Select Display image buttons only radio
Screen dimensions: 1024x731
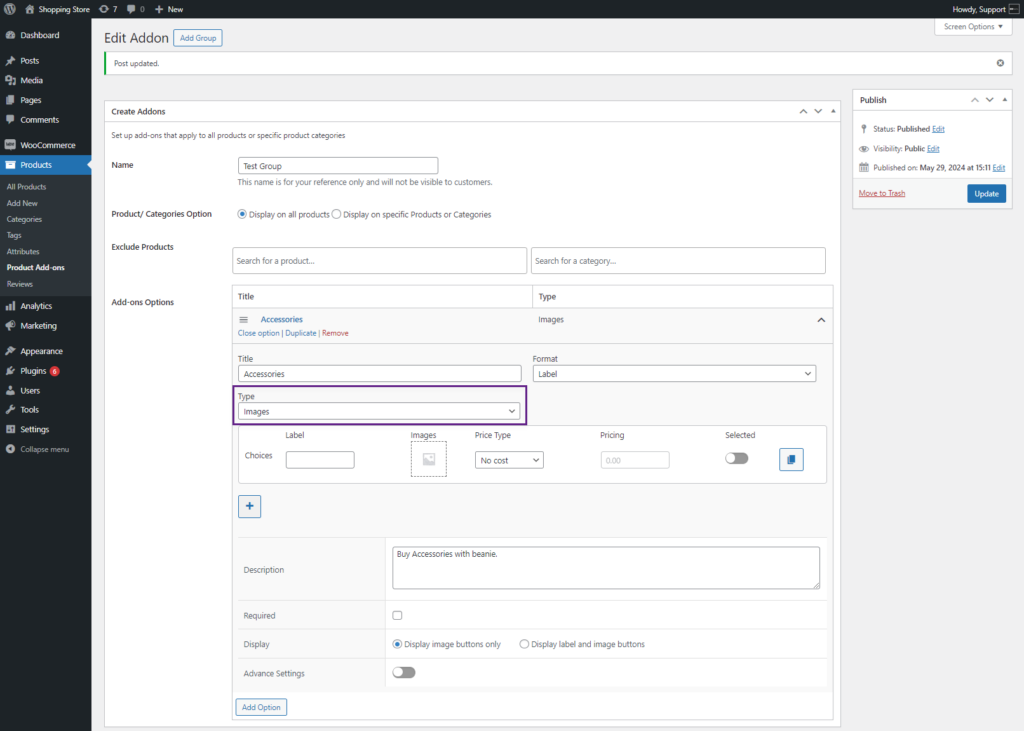[397, 644]
